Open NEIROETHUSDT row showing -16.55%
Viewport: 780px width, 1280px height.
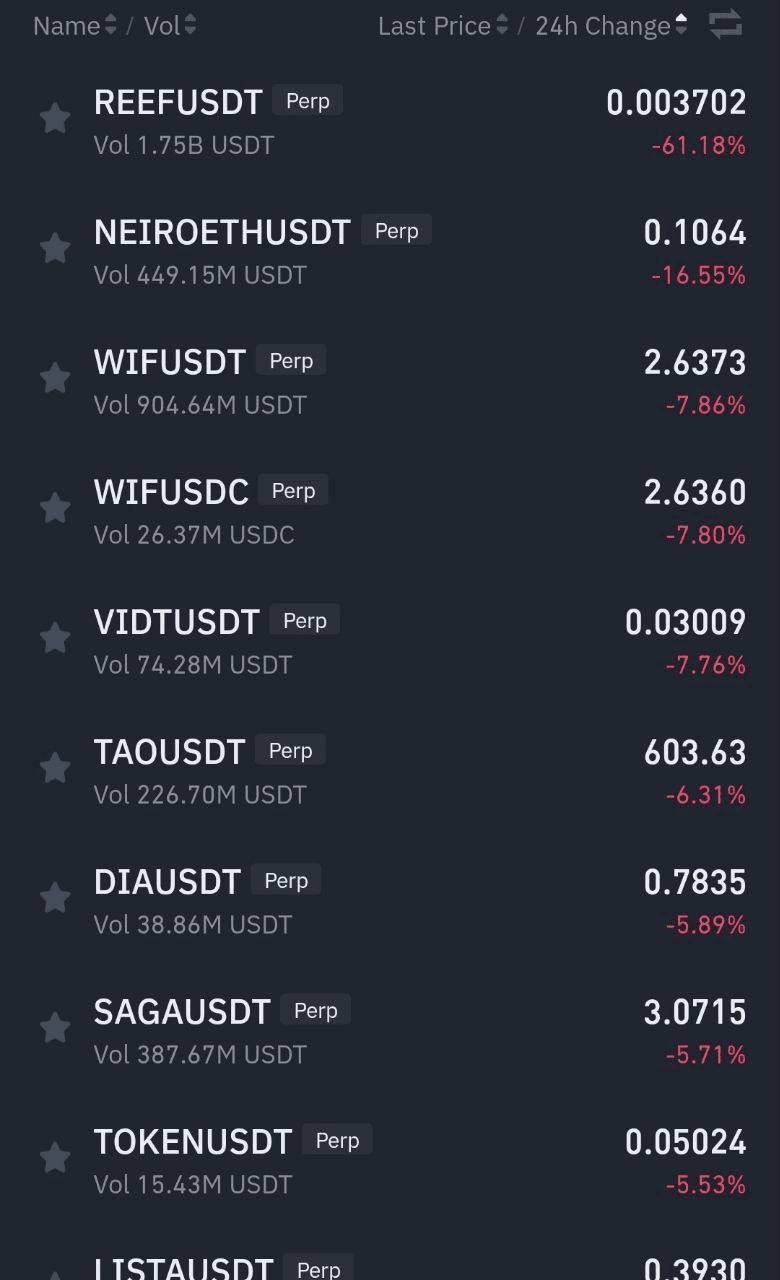[x=390, y=252]
